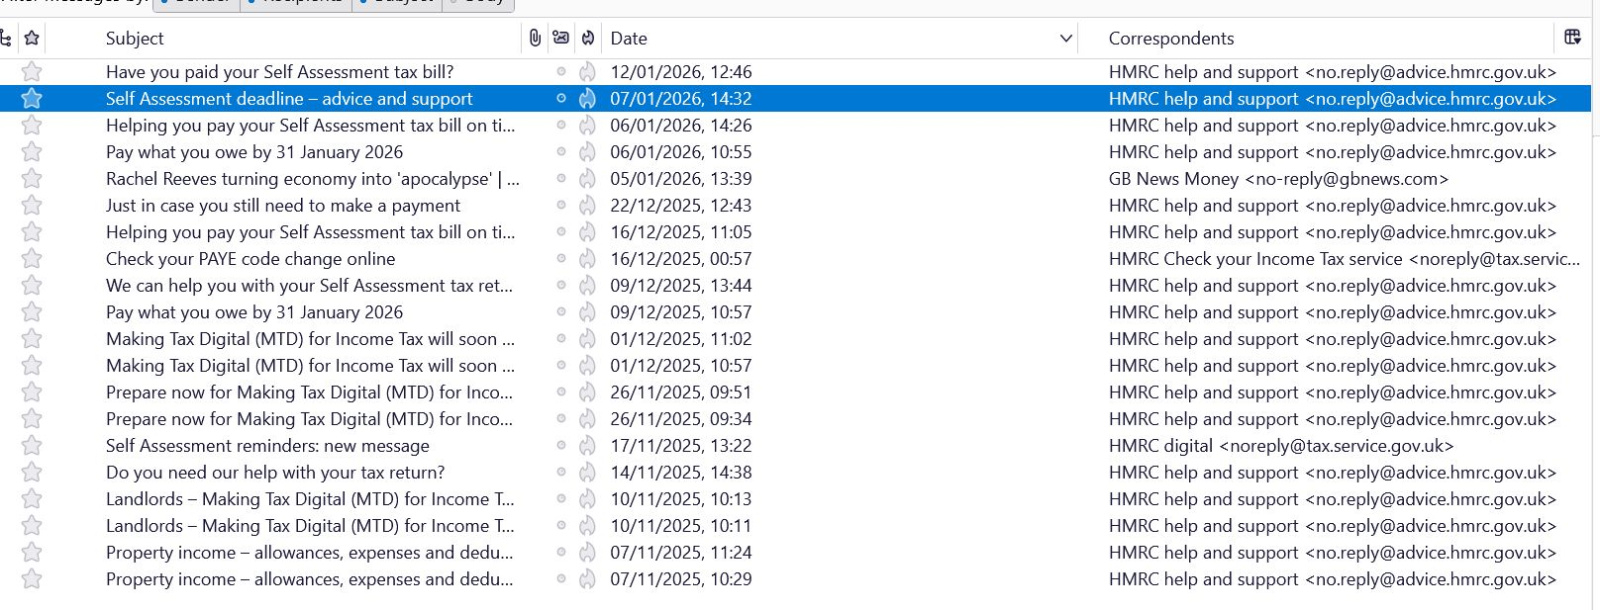
Task: Open the column picker icon beside Correspondents
Action: 1573,37
